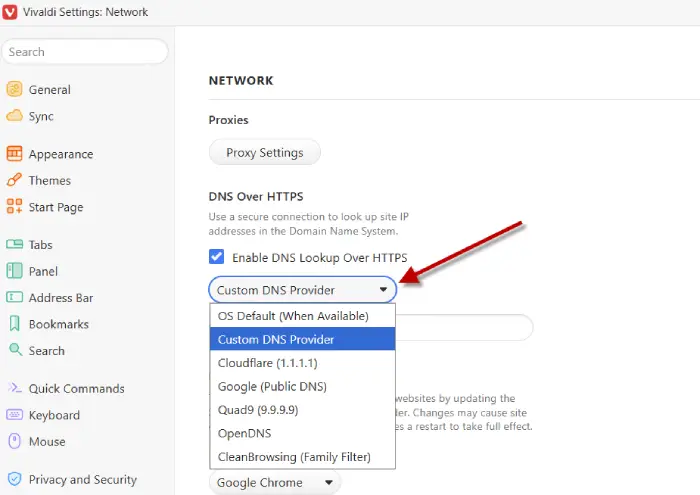Click the Quick Commands chevron icon
Viewport: 700px width, 495px height.
(14, 387)
